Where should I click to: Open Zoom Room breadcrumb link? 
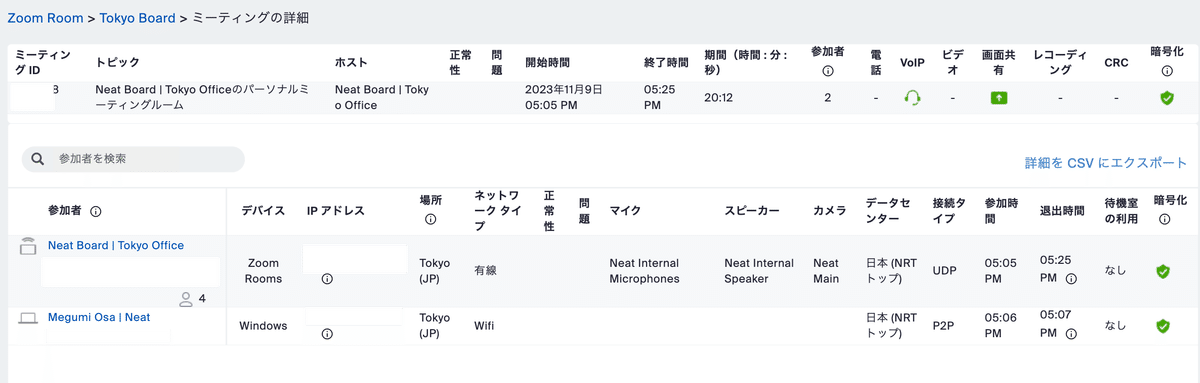47,19
